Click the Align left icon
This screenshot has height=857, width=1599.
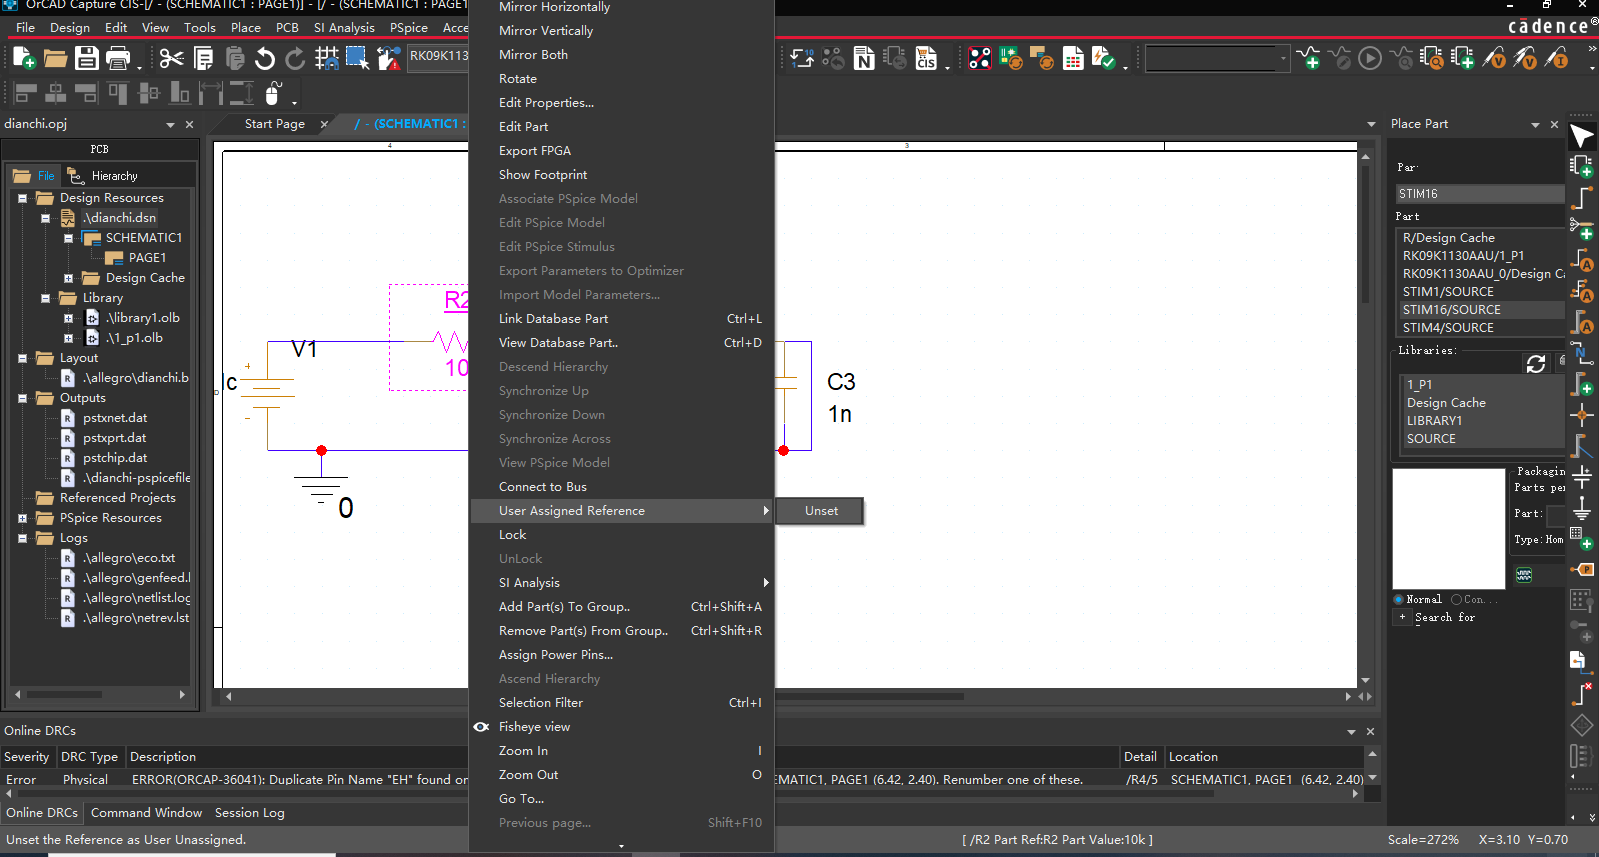26,94
